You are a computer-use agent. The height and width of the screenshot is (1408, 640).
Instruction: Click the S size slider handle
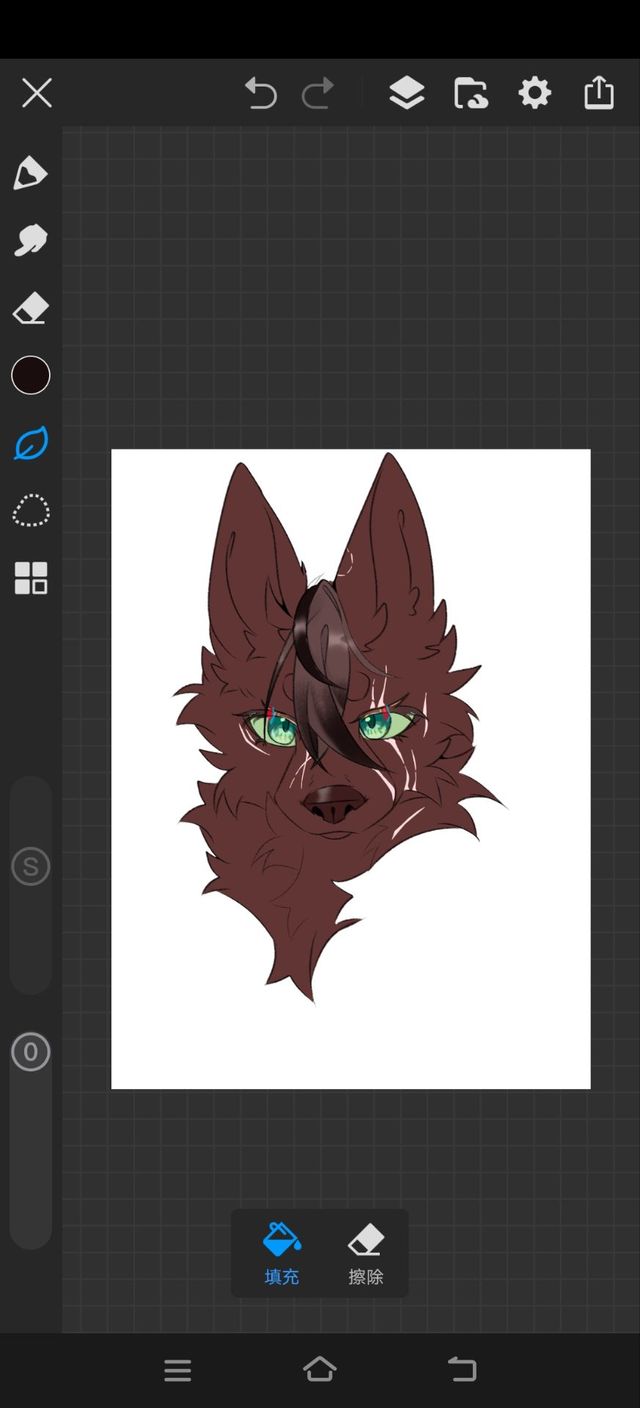click(30, 866)
